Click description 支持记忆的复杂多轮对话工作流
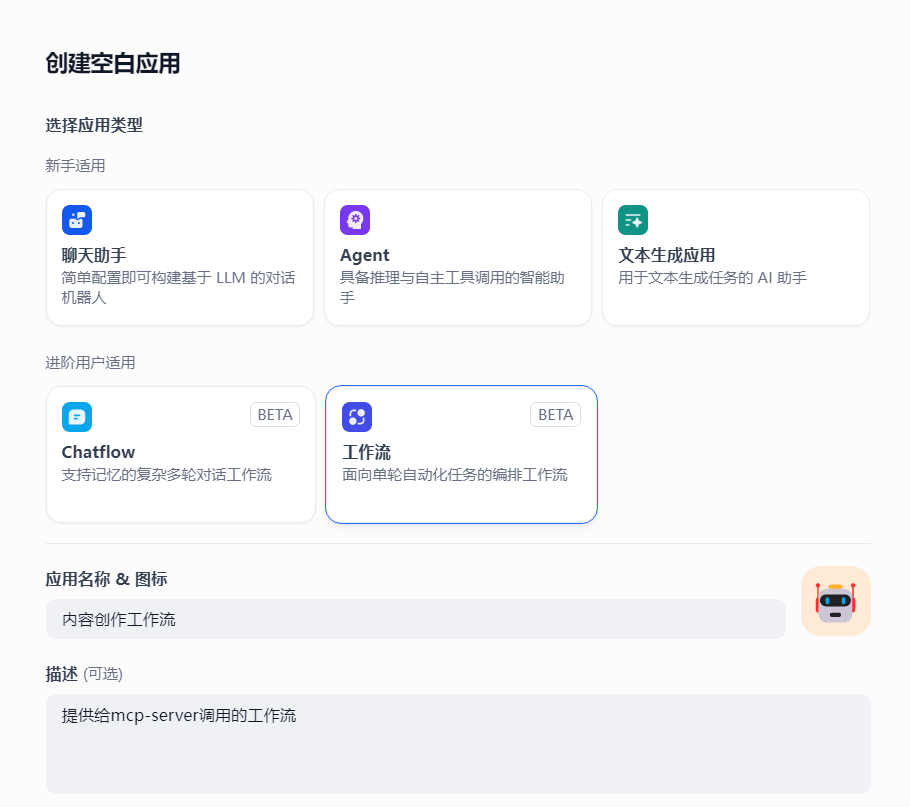The image size is (910, 807). (x=167, y=475)
